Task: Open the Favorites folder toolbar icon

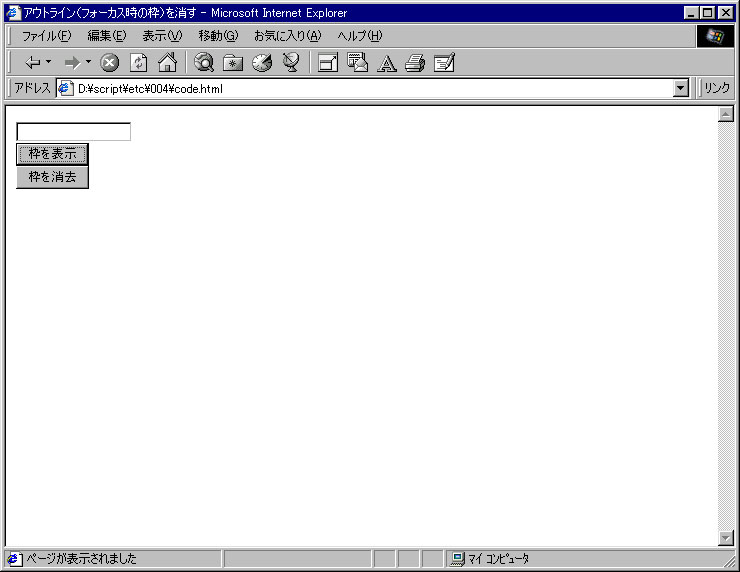Action: tap(233, 62)
